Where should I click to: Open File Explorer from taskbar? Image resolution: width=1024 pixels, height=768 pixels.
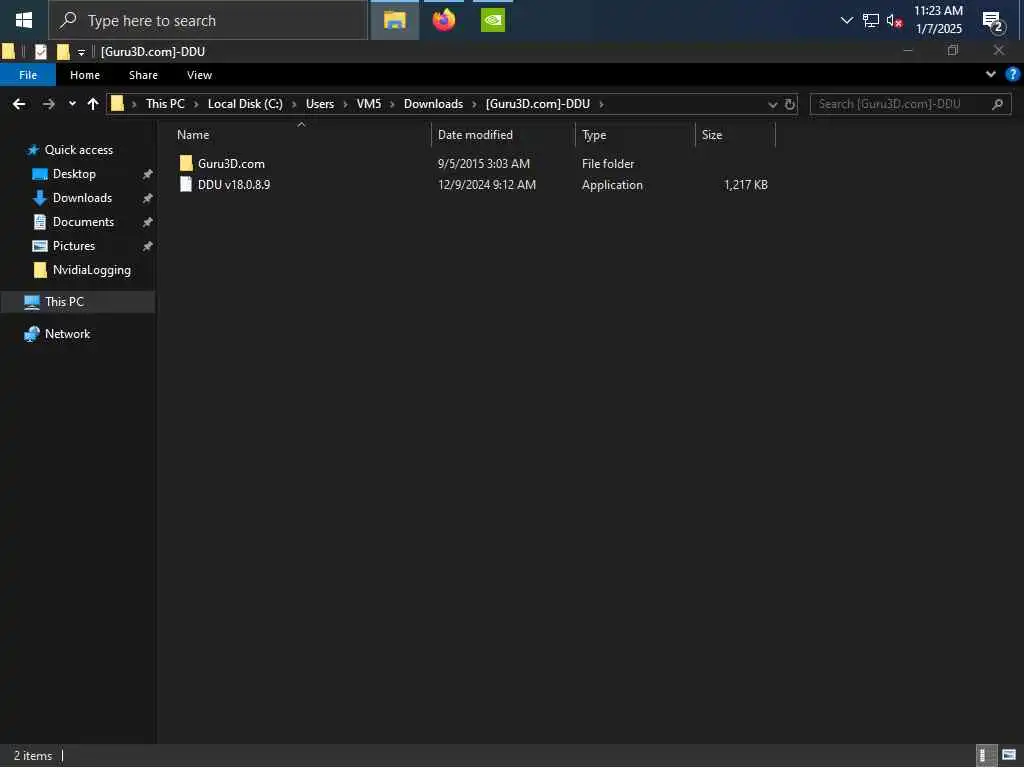pyautogui.click(x=394, y=20)
